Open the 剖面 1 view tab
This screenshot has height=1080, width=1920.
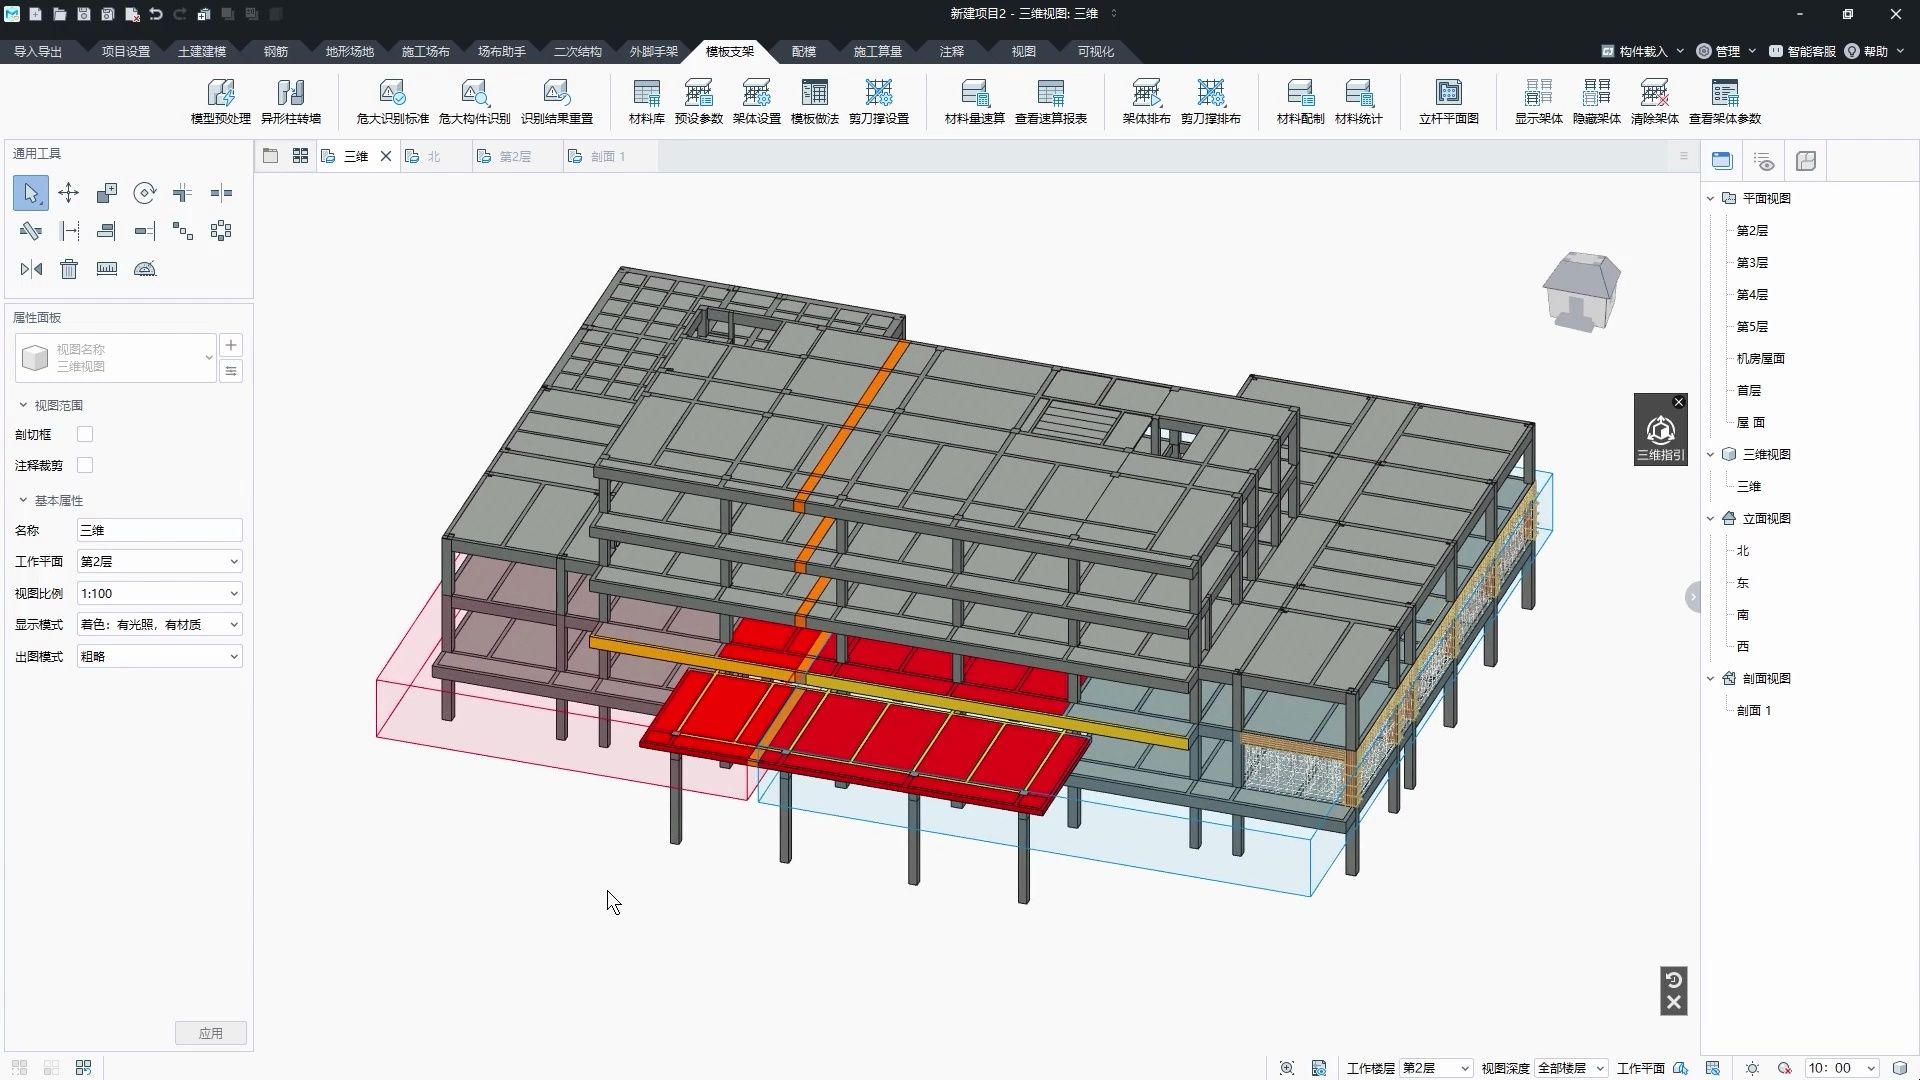point(607,156)
